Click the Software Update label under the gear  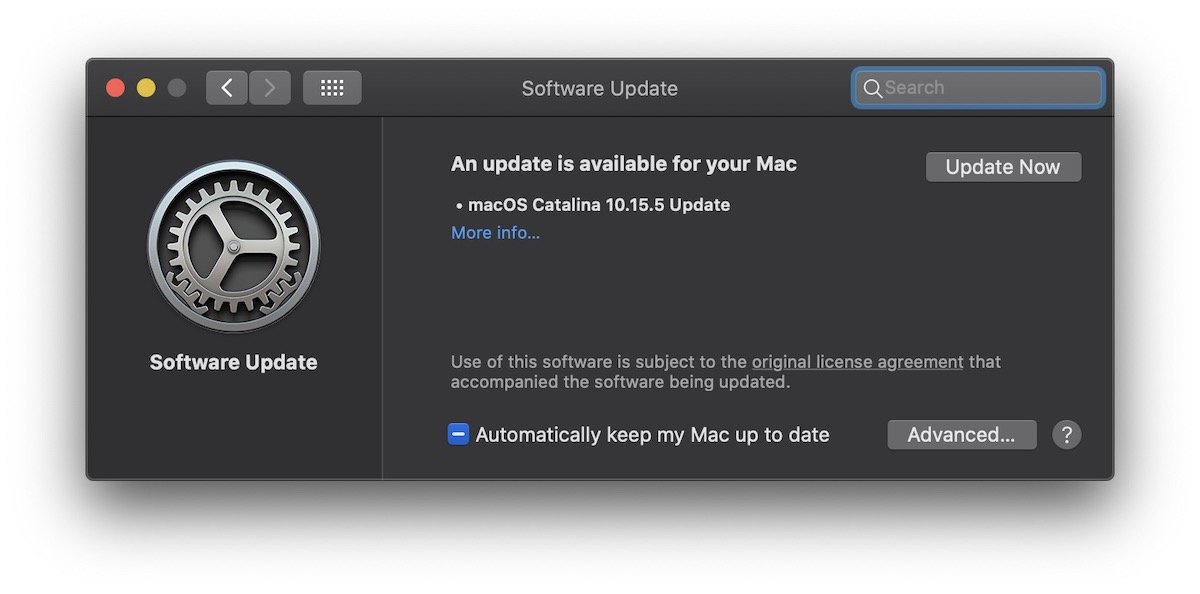(234, 362)
